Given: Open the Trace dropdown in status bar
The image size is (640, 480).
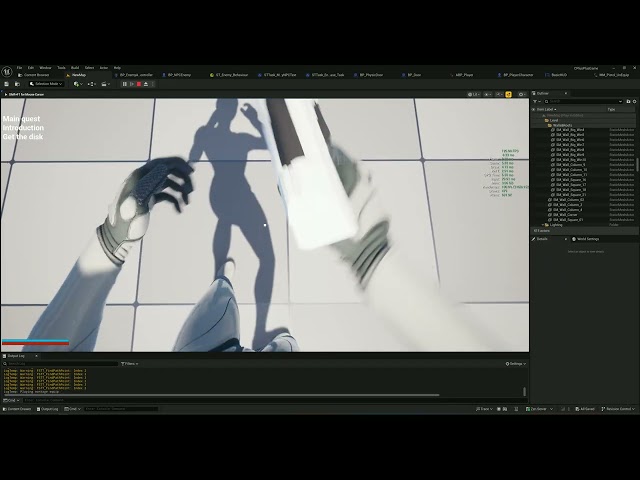Looking at the screenshot, I should tap(484, 409).
